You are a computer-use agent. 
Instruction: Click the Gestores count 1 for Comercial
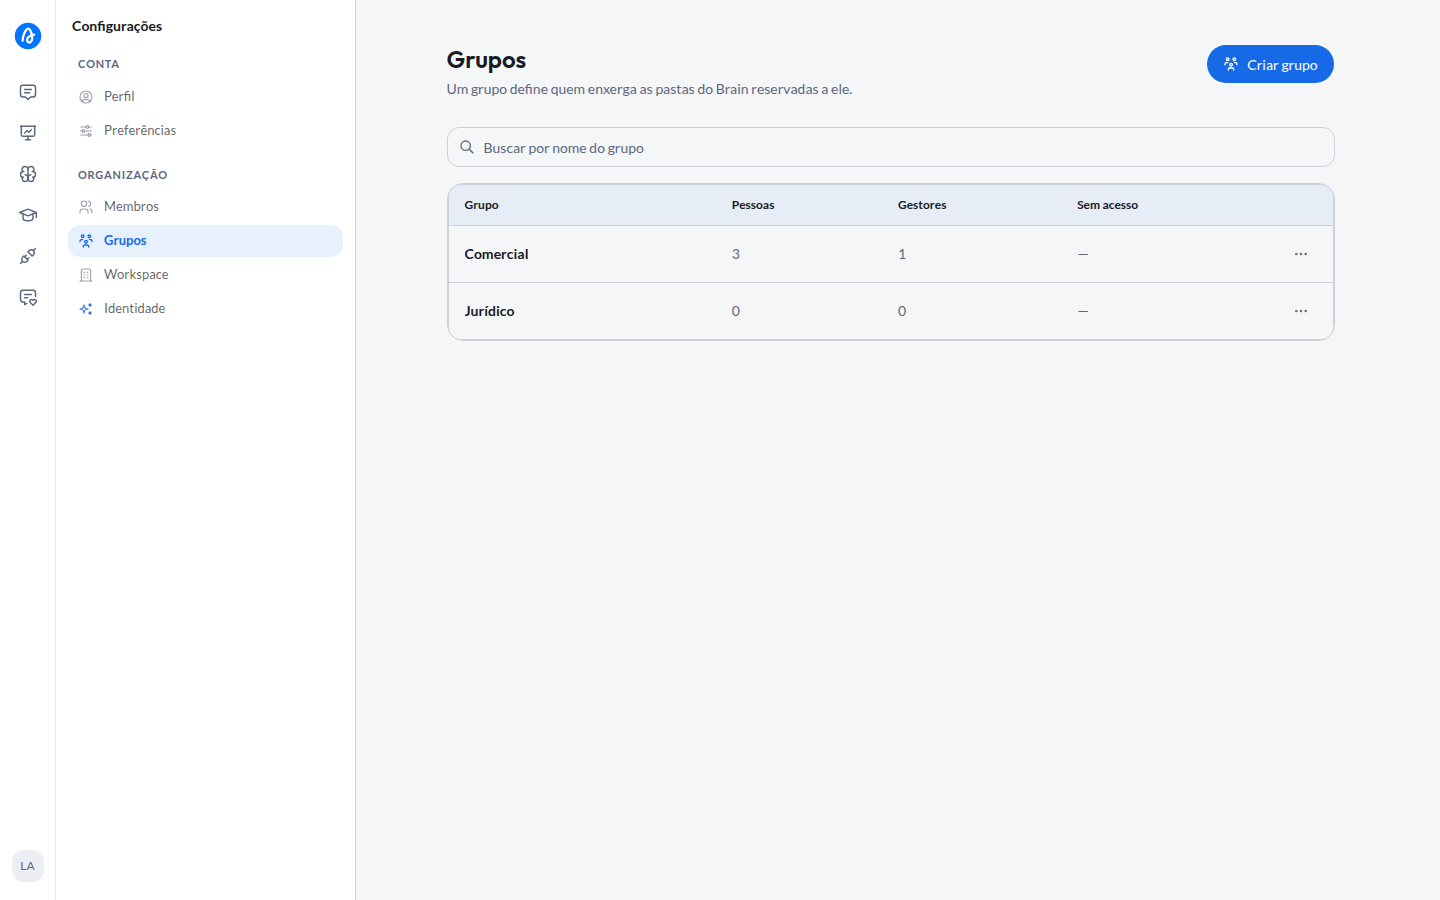click(902, 254)
